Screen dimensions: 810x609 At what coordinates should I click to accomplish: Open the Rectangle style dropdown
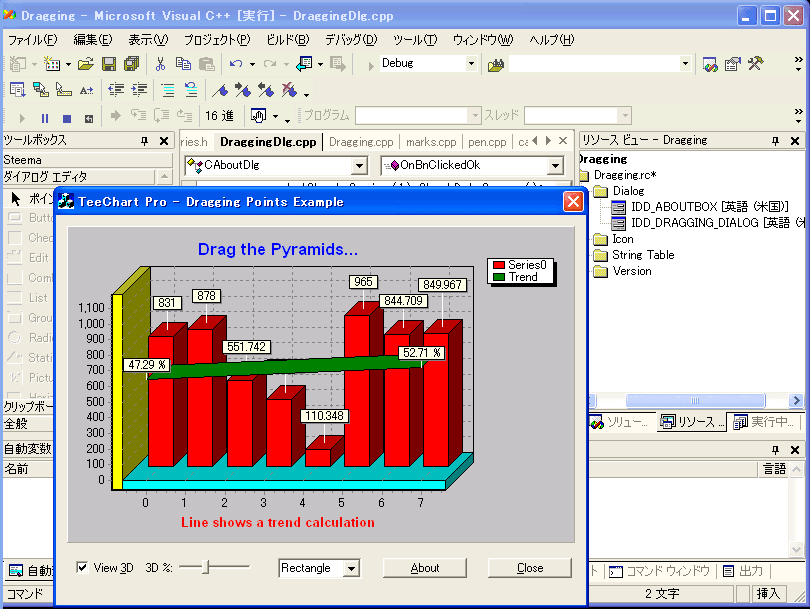point(351,569)
